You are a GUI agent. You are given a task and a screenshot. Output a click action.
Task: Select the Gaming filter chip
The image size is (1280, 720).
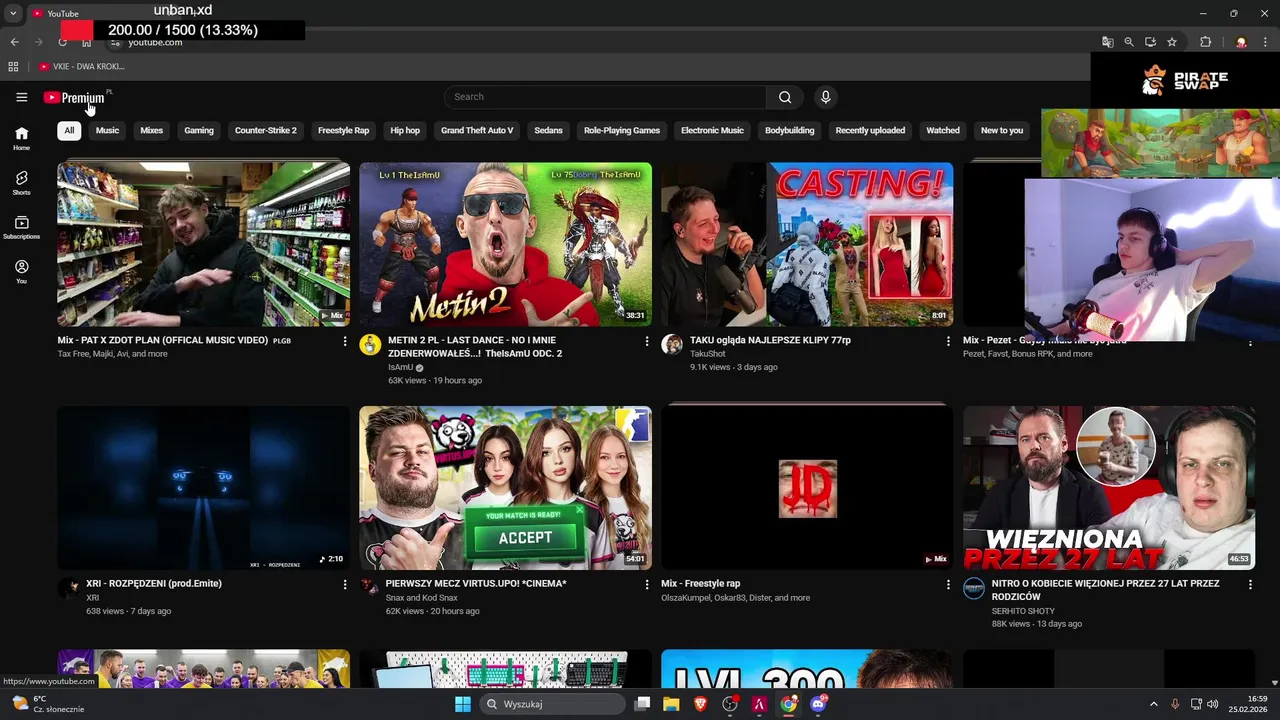tap(199, 130)
